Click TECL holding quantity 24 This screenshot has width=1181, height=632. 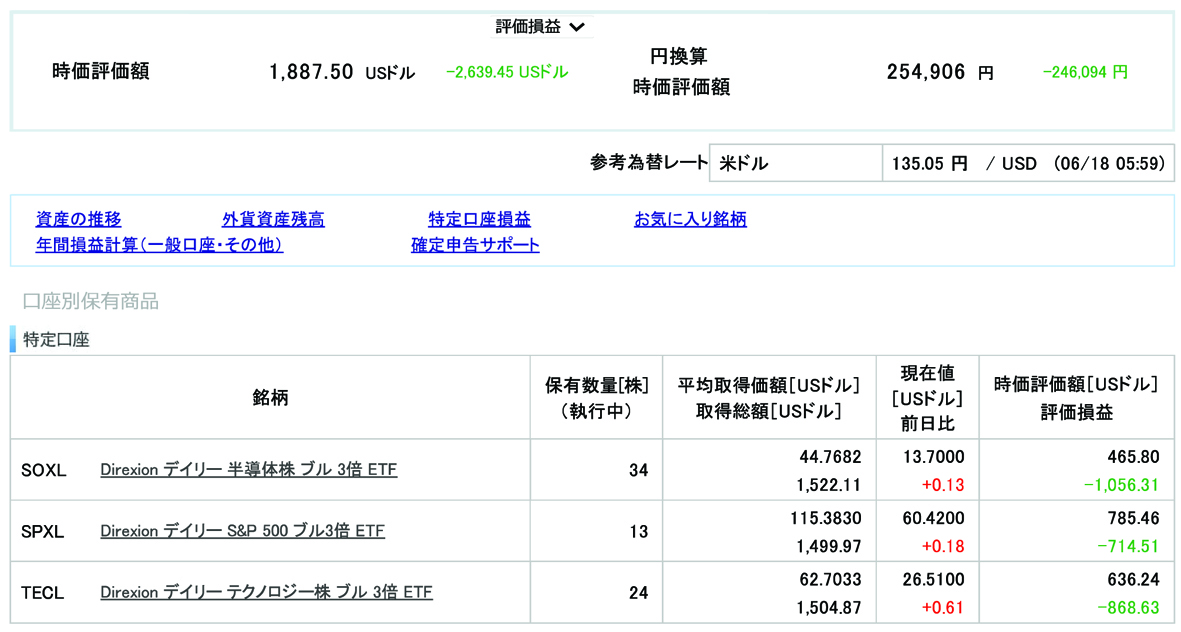pyautogui.click(x=639, y=593)
